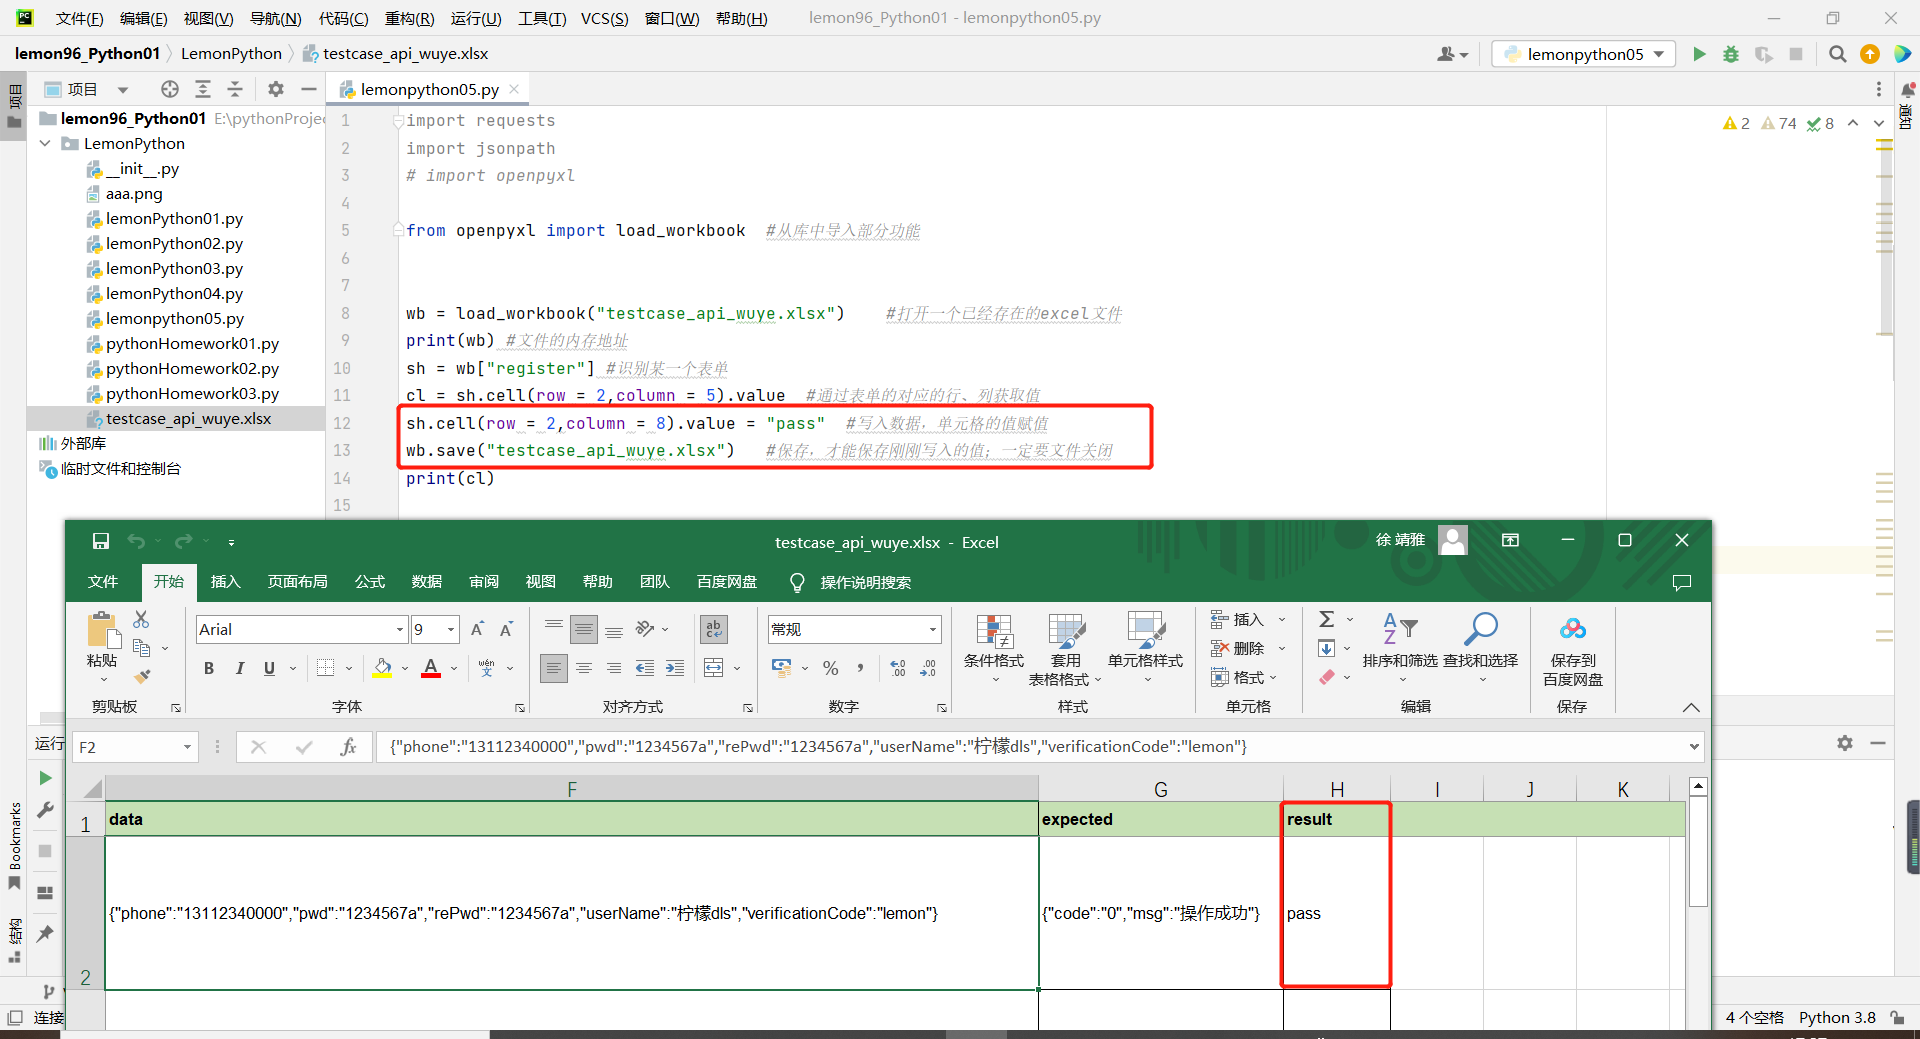This screenshot has width=1920, height=1039.
Task: Open run configuration dropdown lemonpython05
Action: coord(1584,54)
